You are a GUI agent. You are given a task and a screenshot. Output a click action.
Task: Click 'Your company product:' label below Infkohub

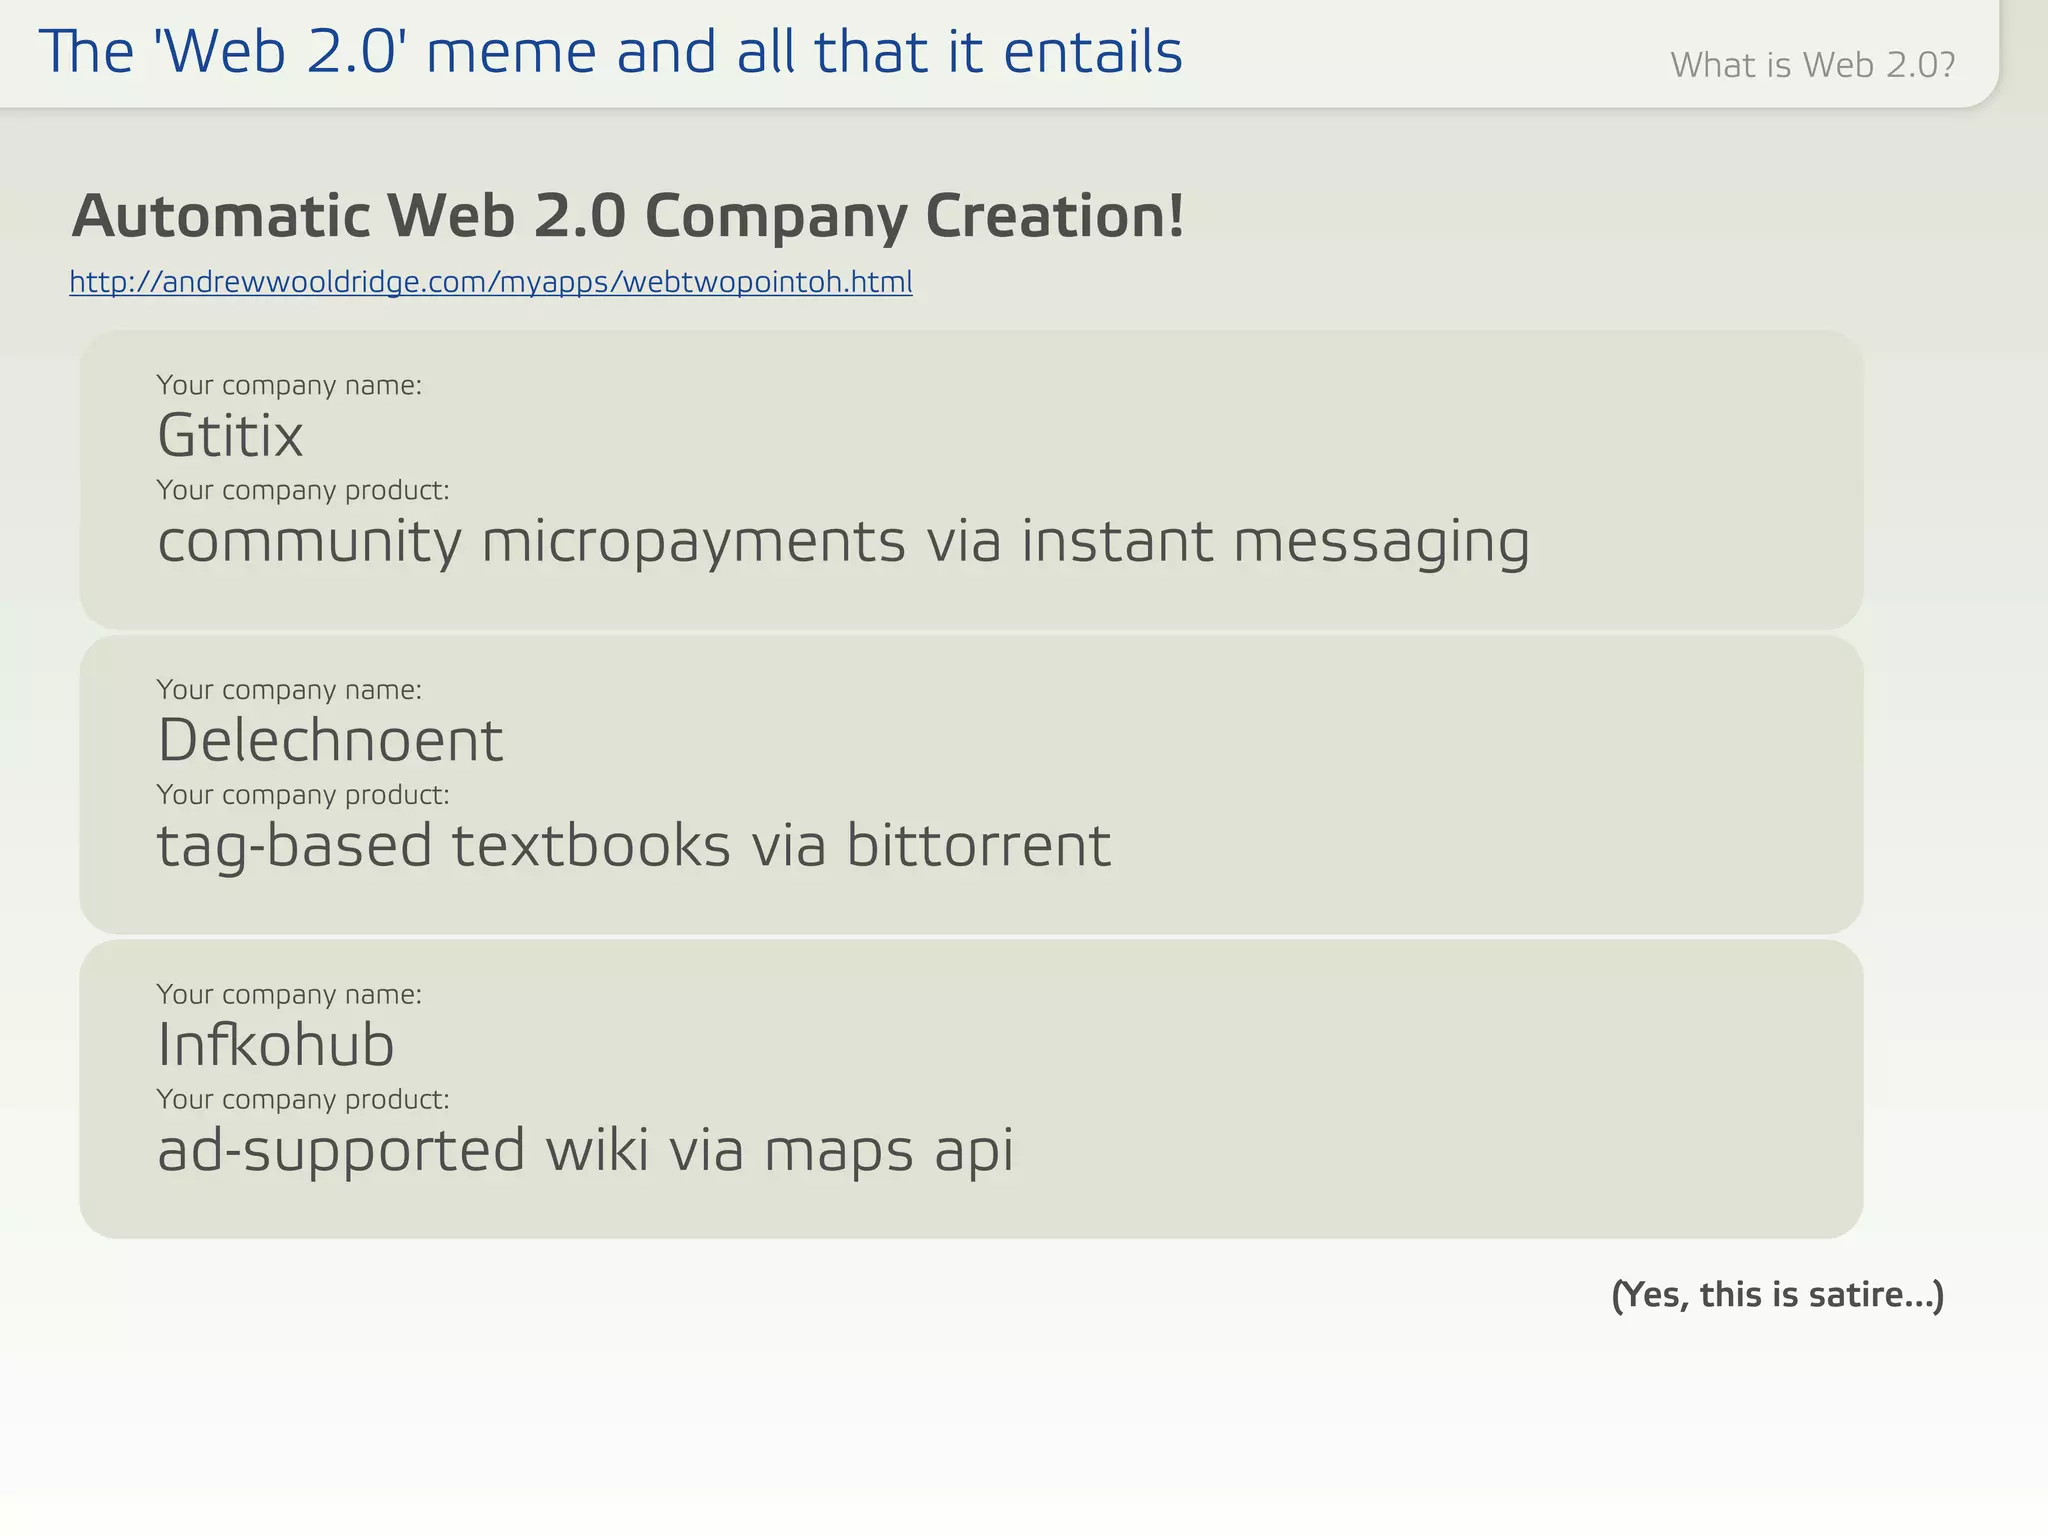(303, 1100)
